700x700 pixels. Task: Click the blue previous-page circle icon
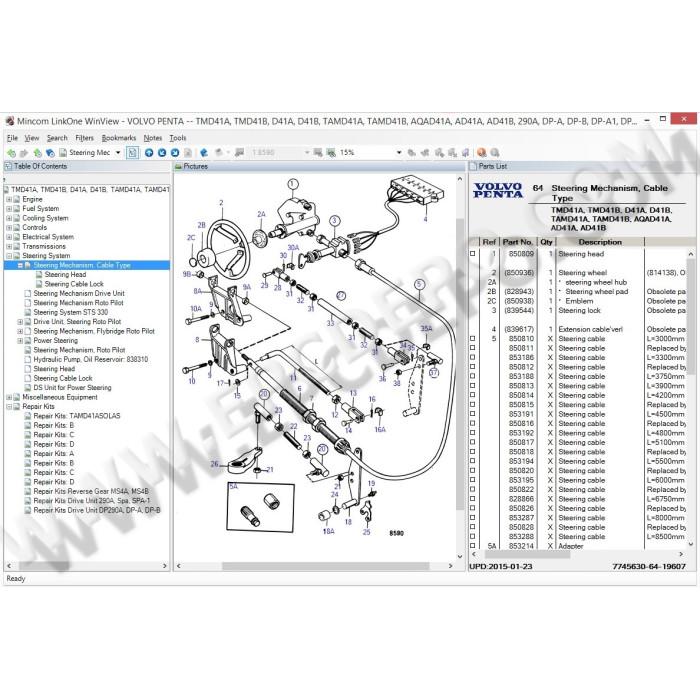click(162, 153)
